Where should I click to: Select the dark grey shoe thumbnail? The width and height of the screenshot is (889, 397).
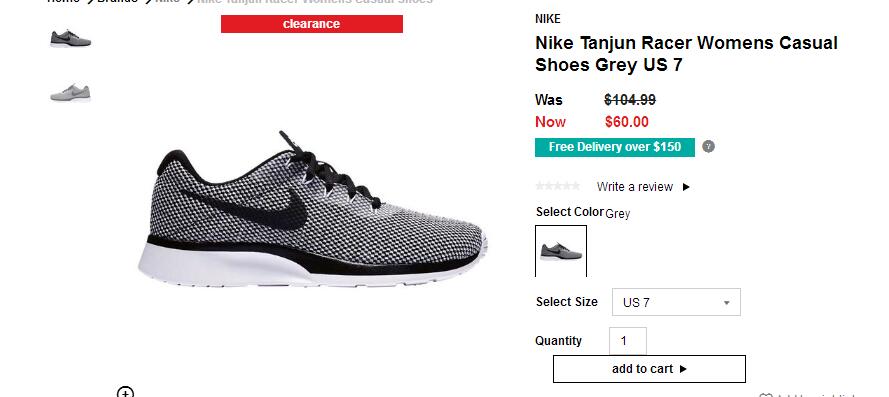70,39
